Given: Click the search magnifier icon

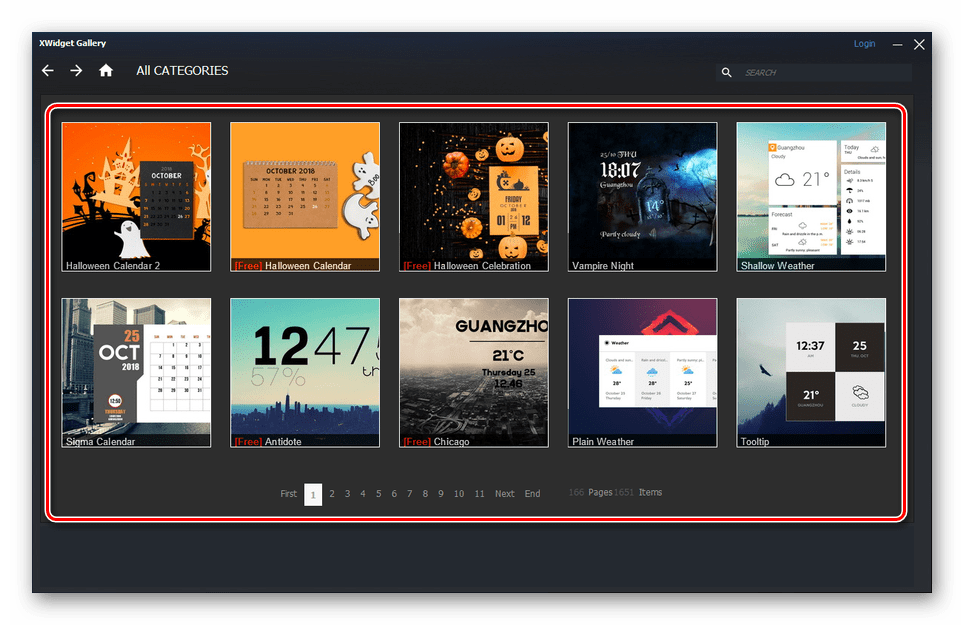Looking at the screenshot, I should coord(727,73).
